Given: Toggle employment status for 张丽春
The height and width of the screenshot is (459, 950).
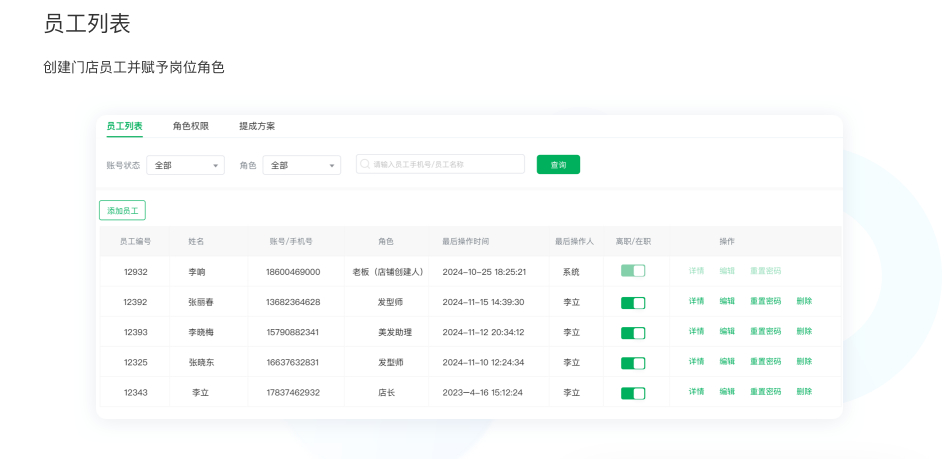Looking at the screenshot, I should (633, 302).
